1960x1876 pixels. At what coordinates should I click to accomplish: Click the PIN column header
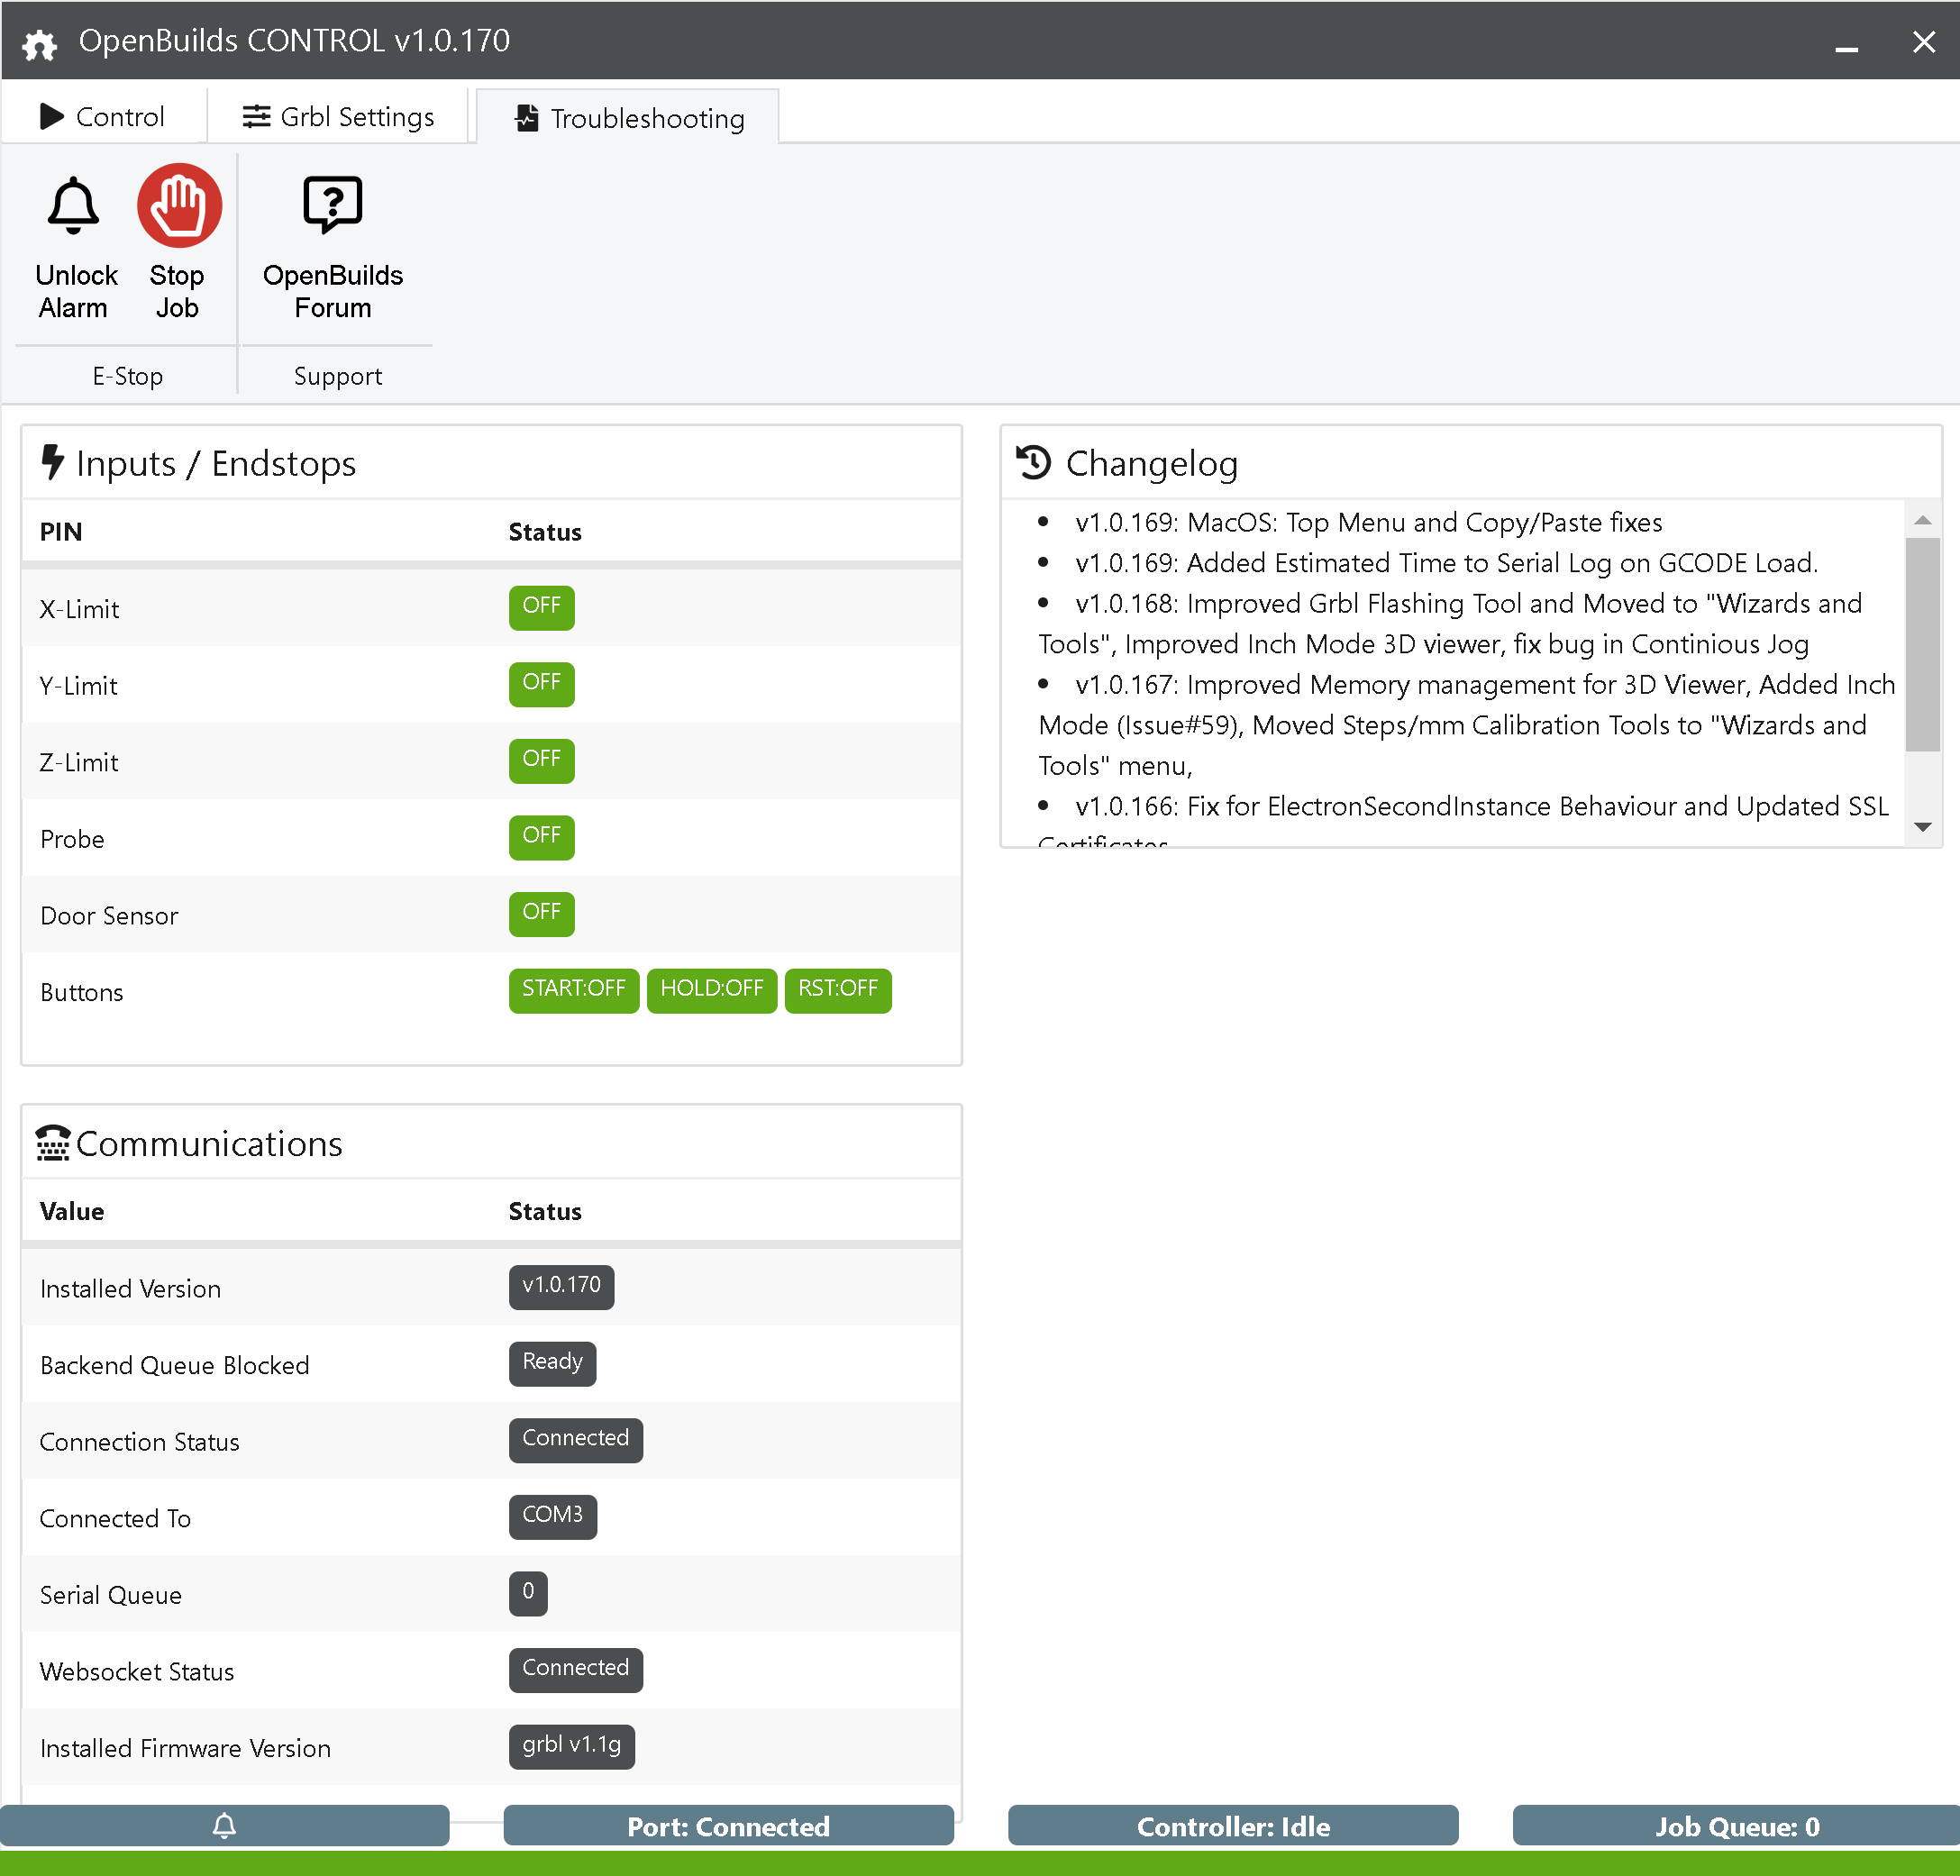pos(61,531)
